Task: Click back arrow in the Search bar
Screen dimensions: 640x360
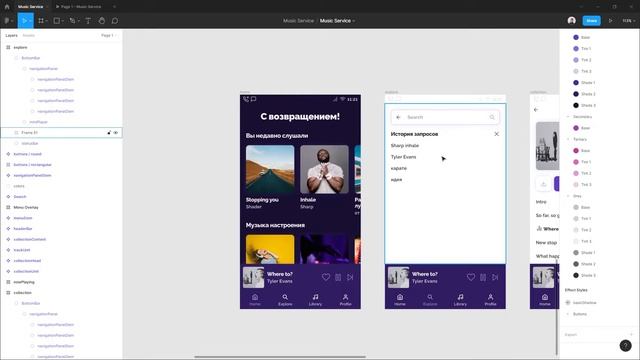Action: (398, 117)
